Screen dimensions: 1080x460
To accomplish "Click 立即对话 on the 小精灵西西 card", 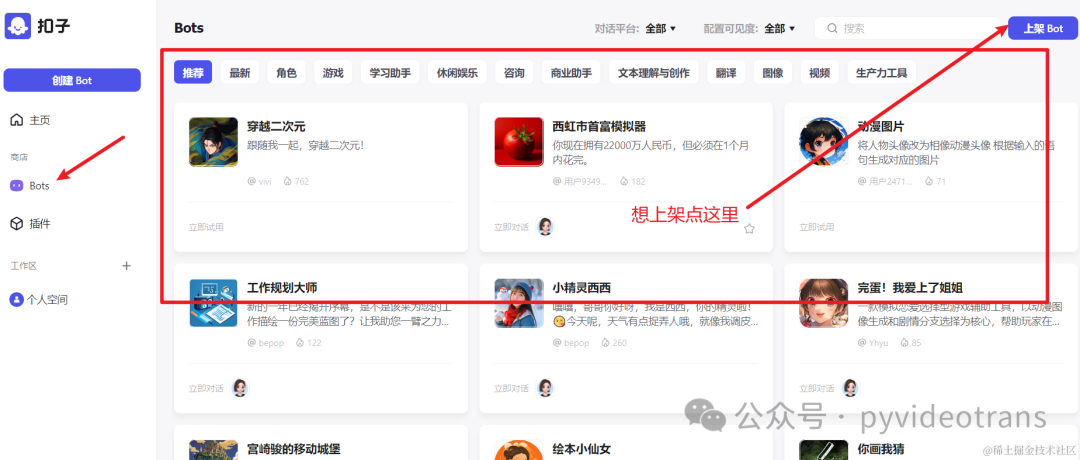I will [x=512, y=388].
